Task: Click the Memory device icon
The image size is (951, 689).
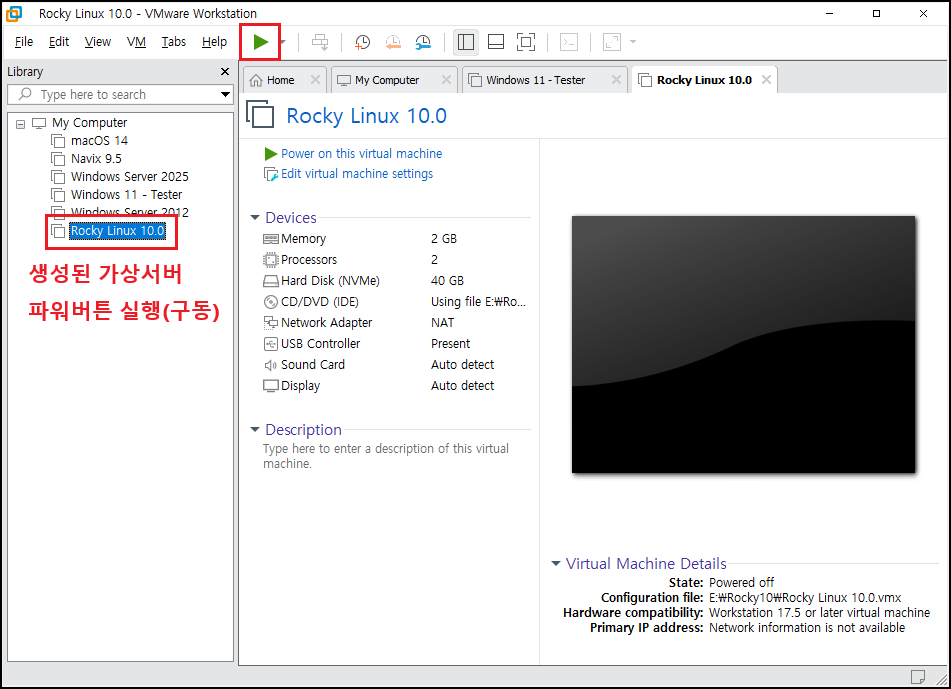Action: [271, 239]
